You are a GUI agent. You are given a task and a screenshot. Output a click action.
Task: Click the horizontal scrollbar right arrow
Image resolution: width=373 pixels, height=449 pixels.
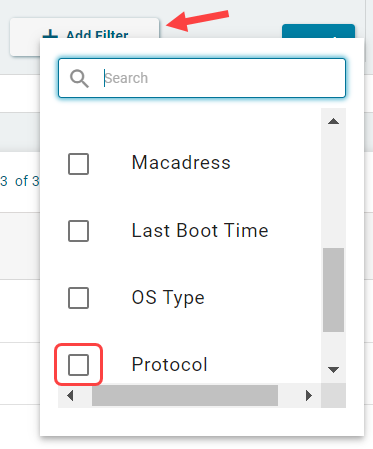pyautogui.click(x=309, y=396)
